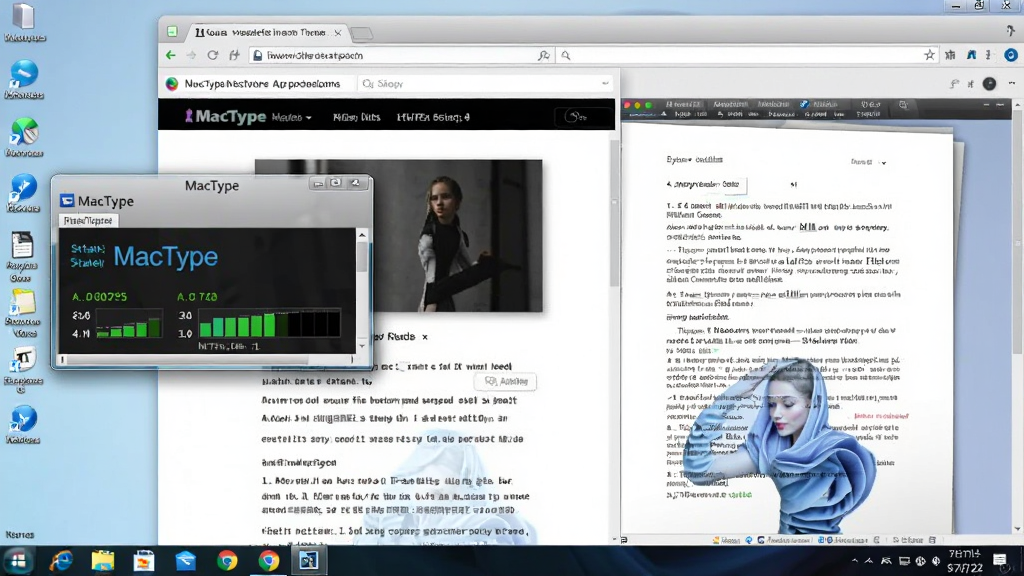Click the orange icon in document status bar
1024x576 pixels.
click(716, 540)
